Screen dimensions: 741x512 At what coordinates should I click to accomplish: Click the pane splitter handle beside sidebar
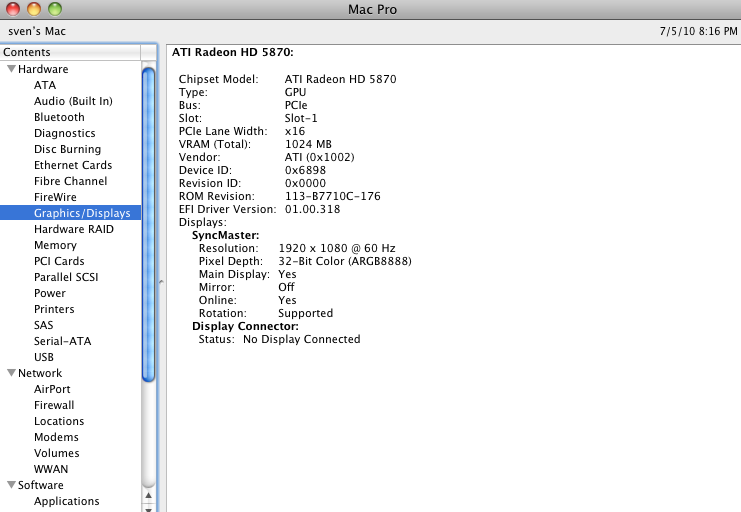[x=161, y=282]
